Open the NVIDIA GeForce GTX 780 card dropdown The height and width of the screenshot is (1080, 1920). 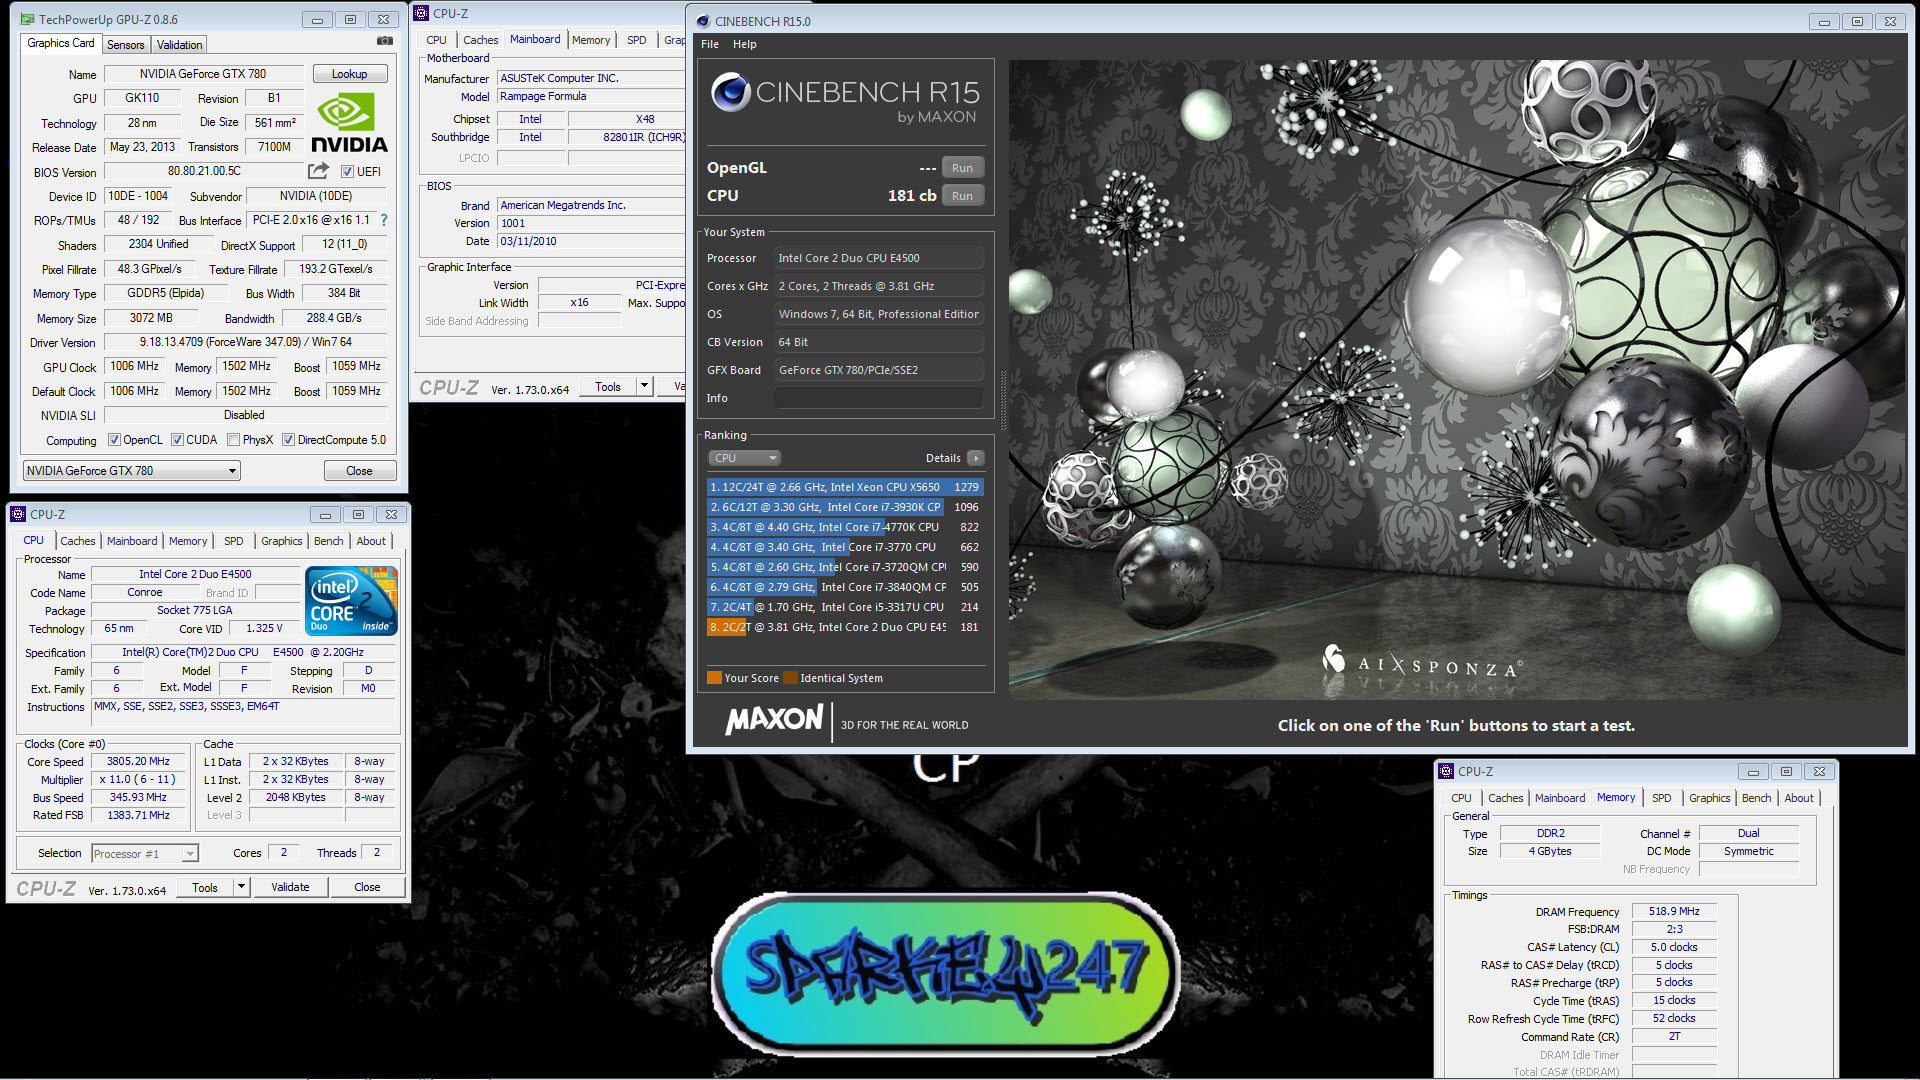tap(131, 470)
